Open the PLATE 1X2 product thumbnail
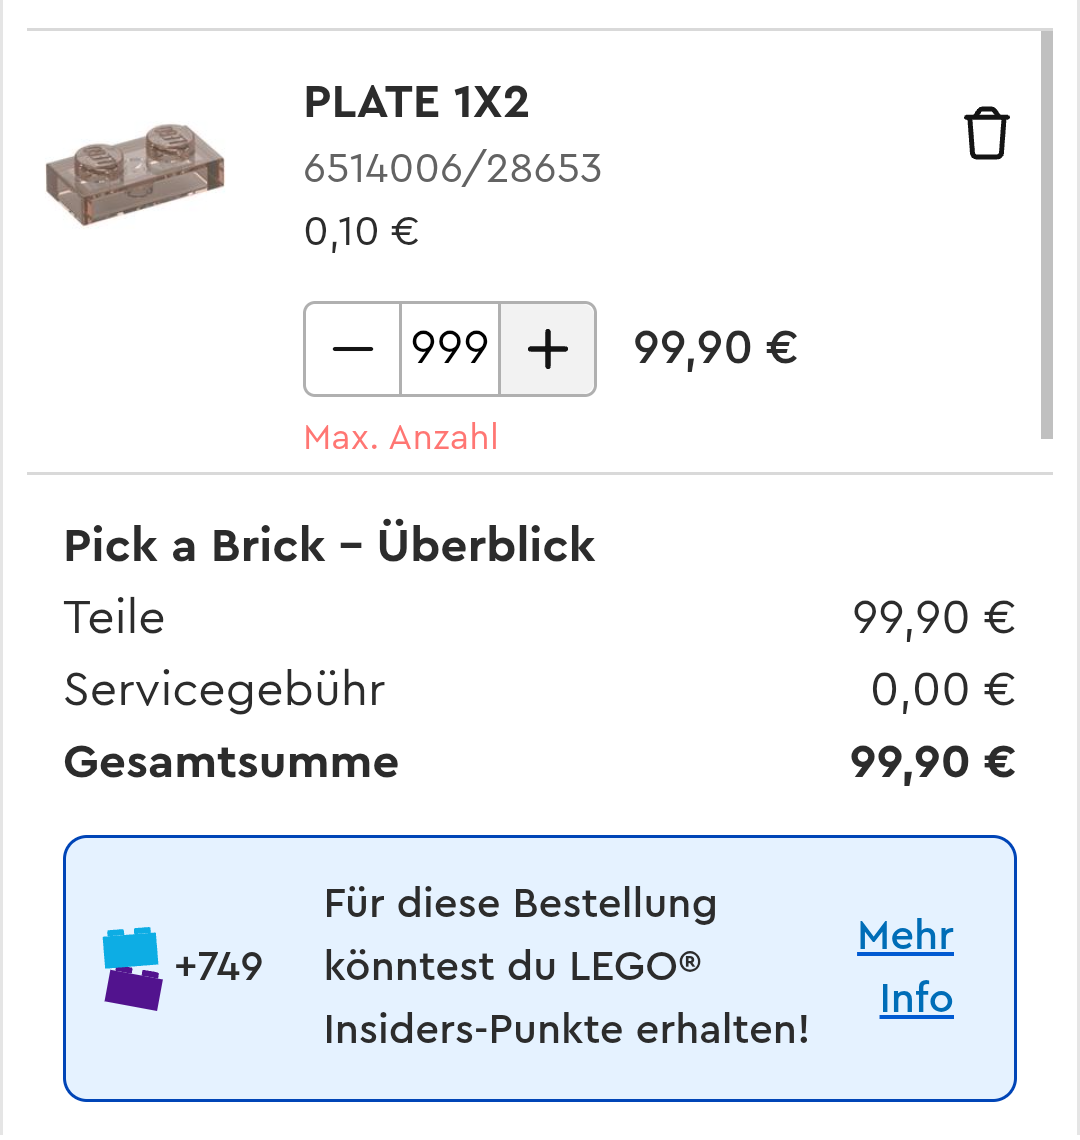 point(135,173)
